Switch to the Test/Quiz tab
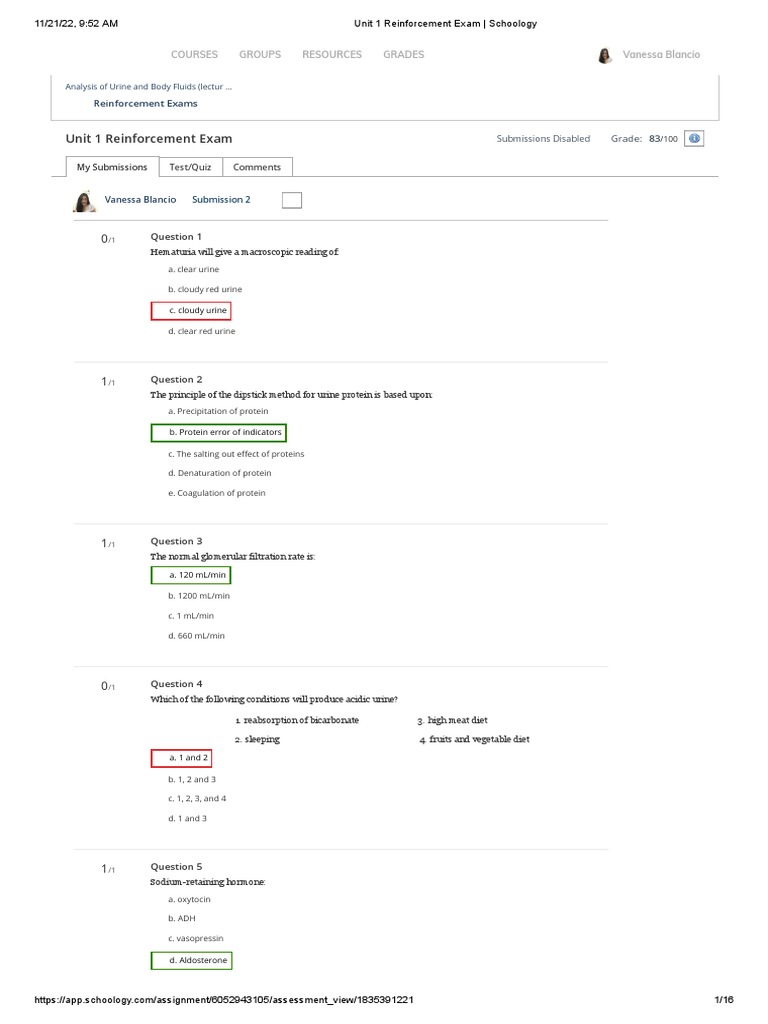 pos(189,167)
